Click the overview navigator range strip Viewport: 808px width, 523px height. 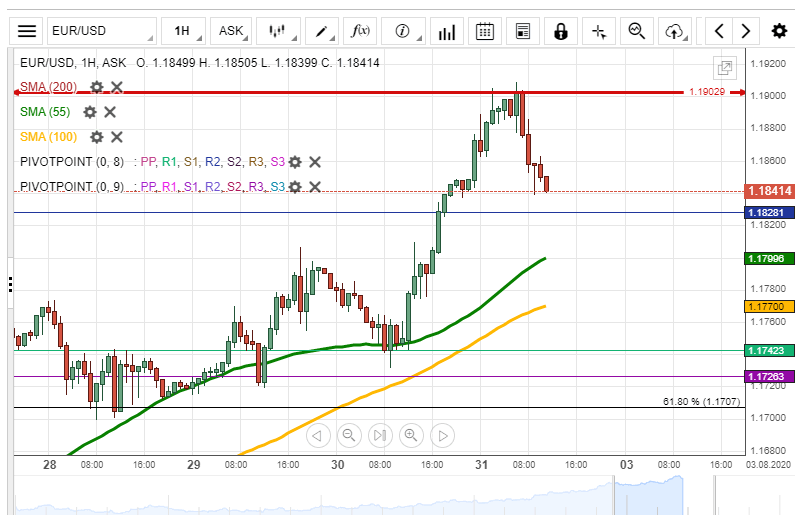coord(400,495)
